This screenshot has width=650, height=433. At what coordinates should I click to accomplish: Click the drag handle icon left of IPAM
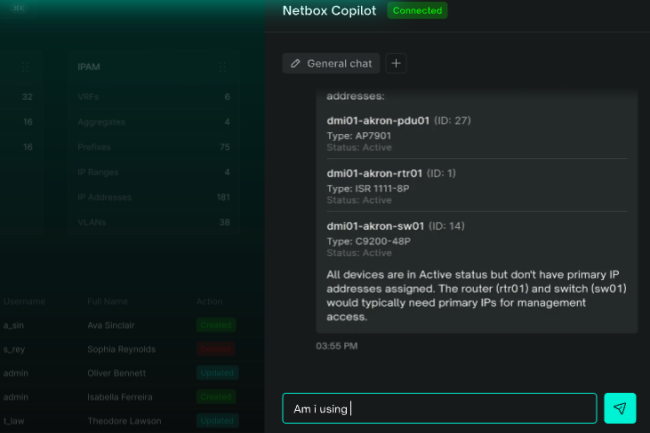(26, 67)
